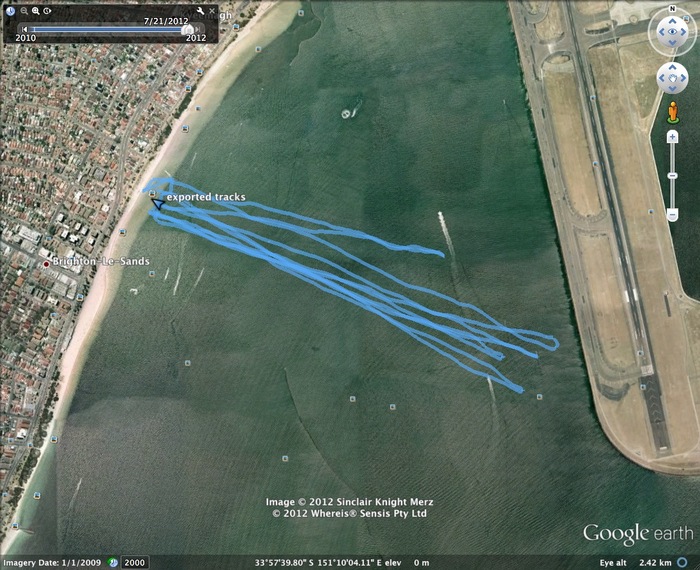Click the historical imagery clock icon
The width and height of the screenshot is (700, 570).
pyautogui.click(x=10, y=11)
